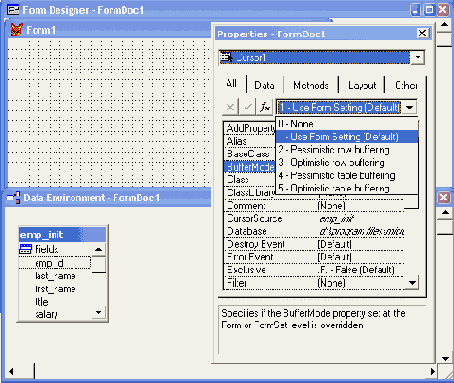Close the Properties window

click(422, 33)
